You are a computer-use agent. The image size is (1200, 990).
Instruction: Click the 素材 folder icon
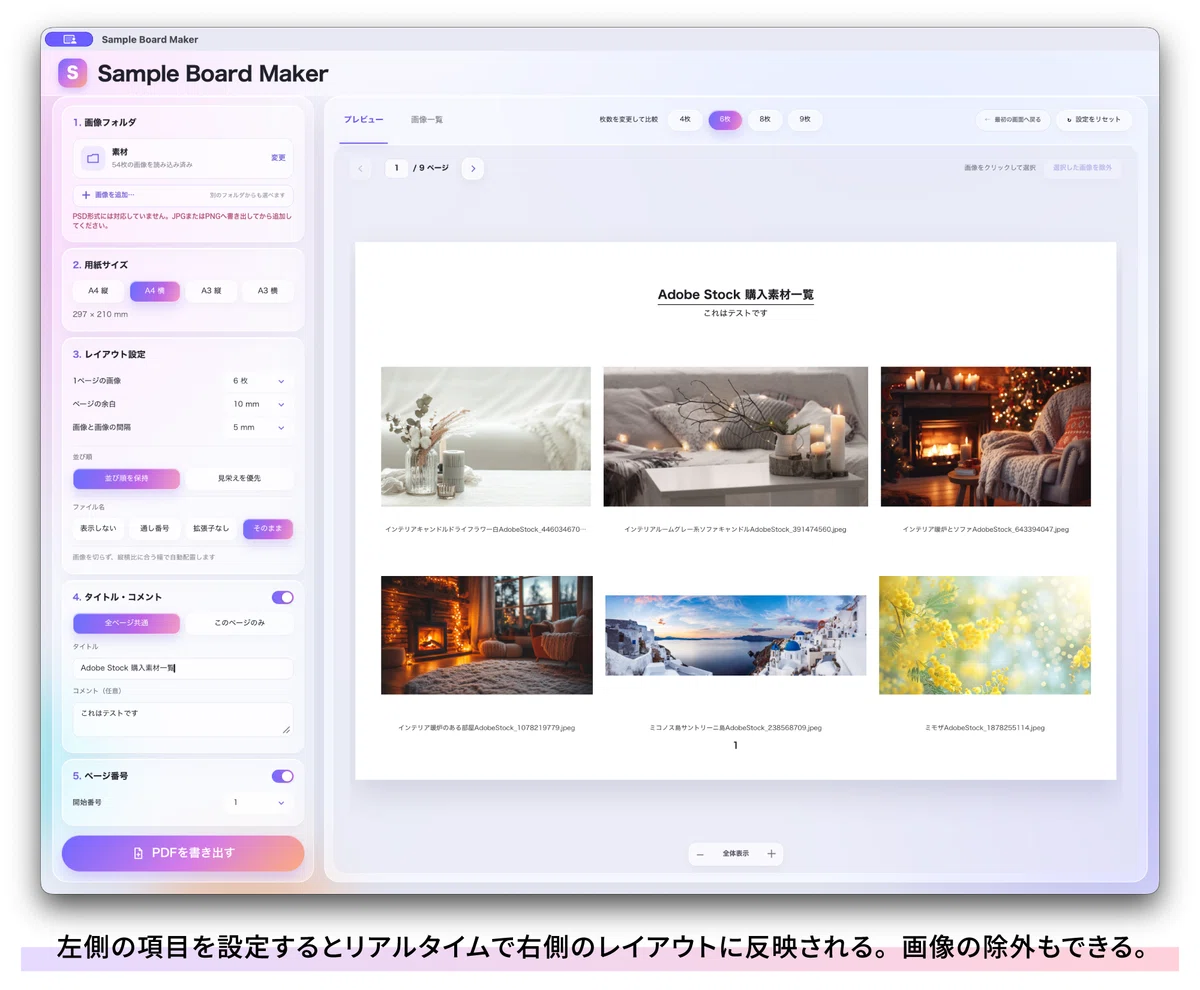point(93,158)
